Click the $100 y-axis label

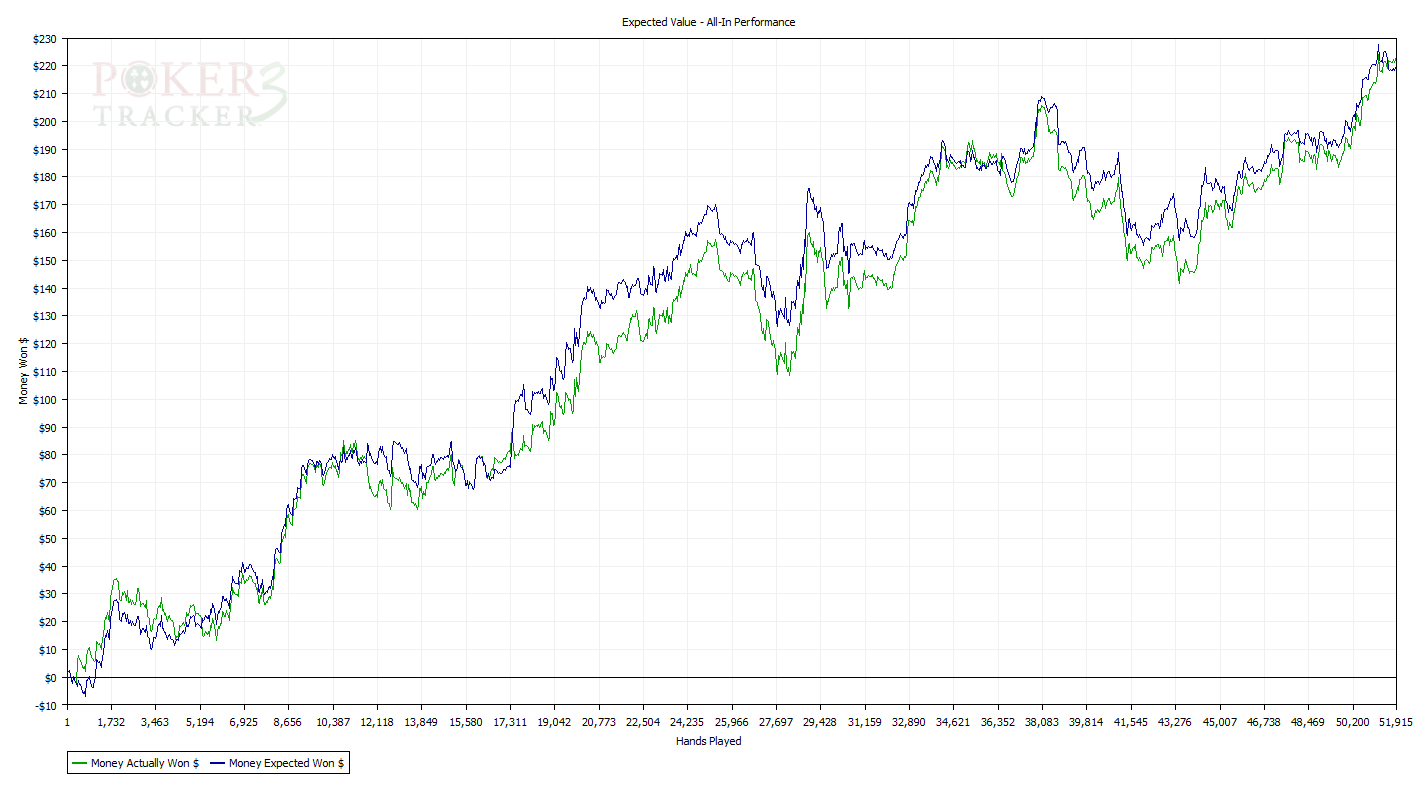pos(45,399)
